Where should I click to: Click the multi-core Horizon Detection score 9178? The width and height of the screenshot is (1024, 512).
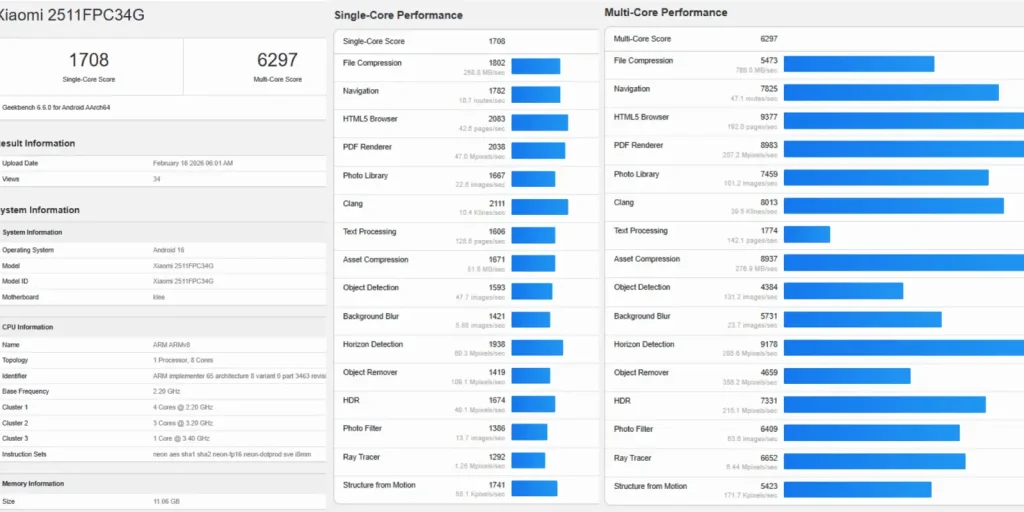coord(768,344)
